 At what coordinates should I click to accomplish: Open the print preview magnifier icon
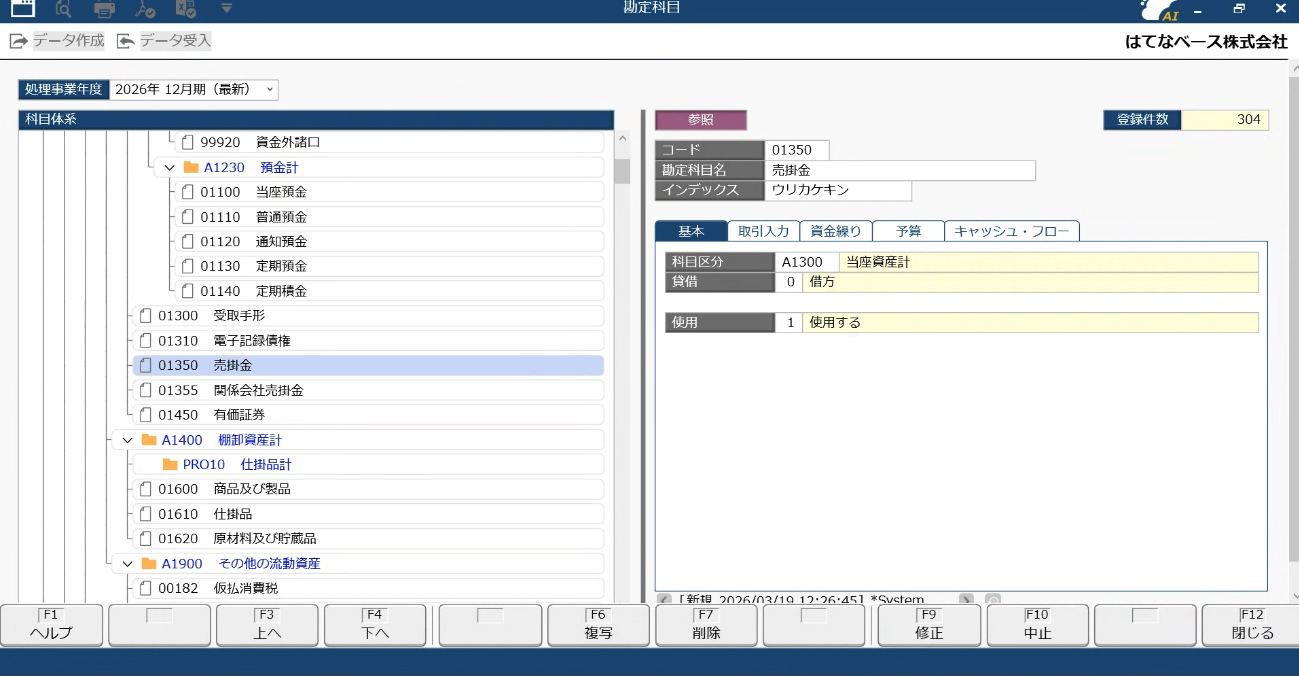point(63,9)
